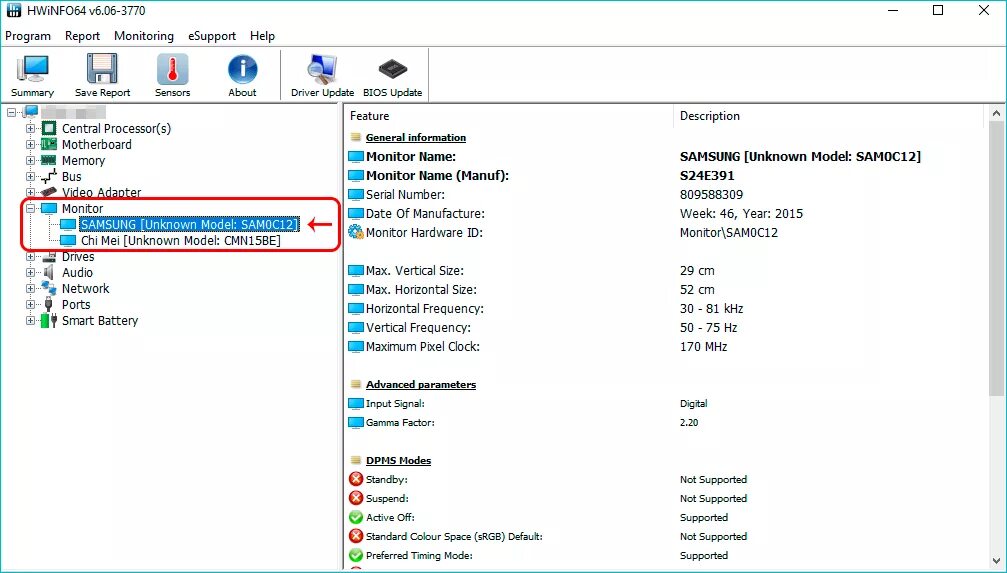The image size is (1007, 573).
Task: Select Audio in the tree
Action: click(77, 272)
